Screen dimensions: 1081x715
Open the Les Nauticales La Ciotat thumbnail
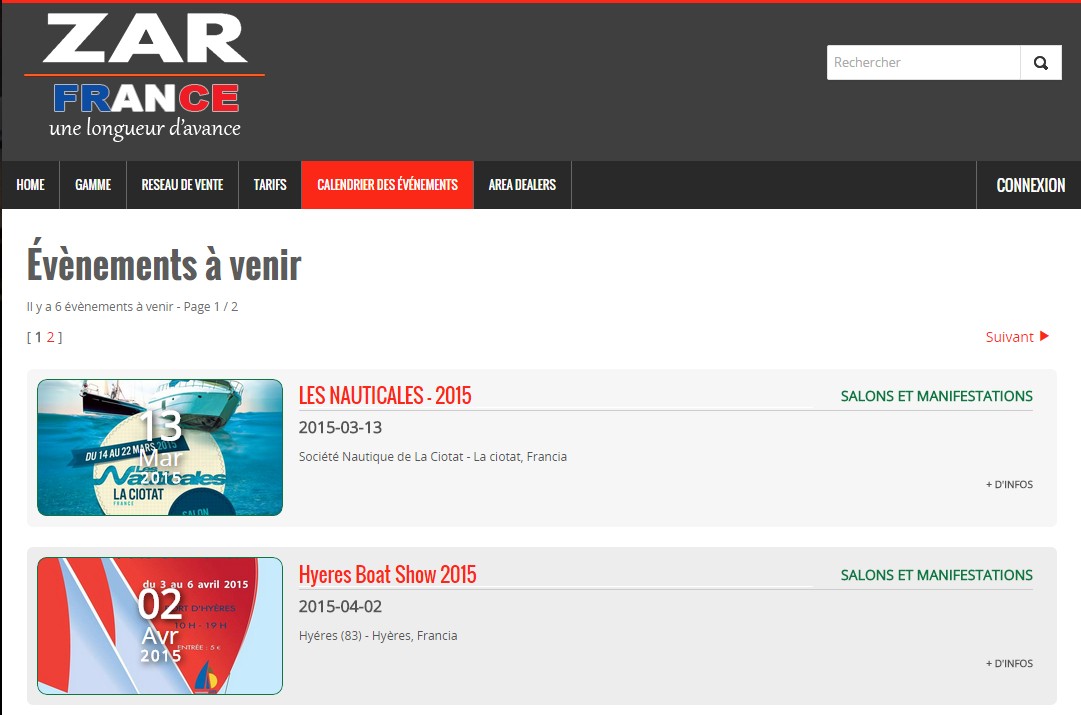pyautogui.click(x=160, y=447)
